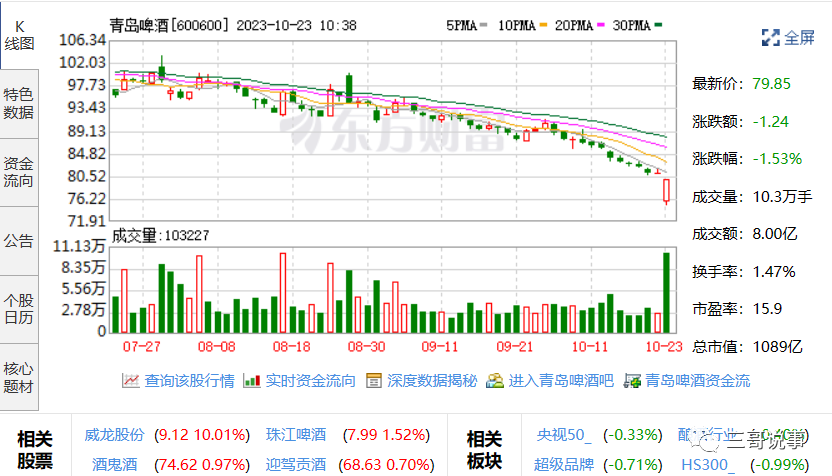
Task: Open related stock 威龙股份
Action: pyautogui.click(x=114, y=435)
